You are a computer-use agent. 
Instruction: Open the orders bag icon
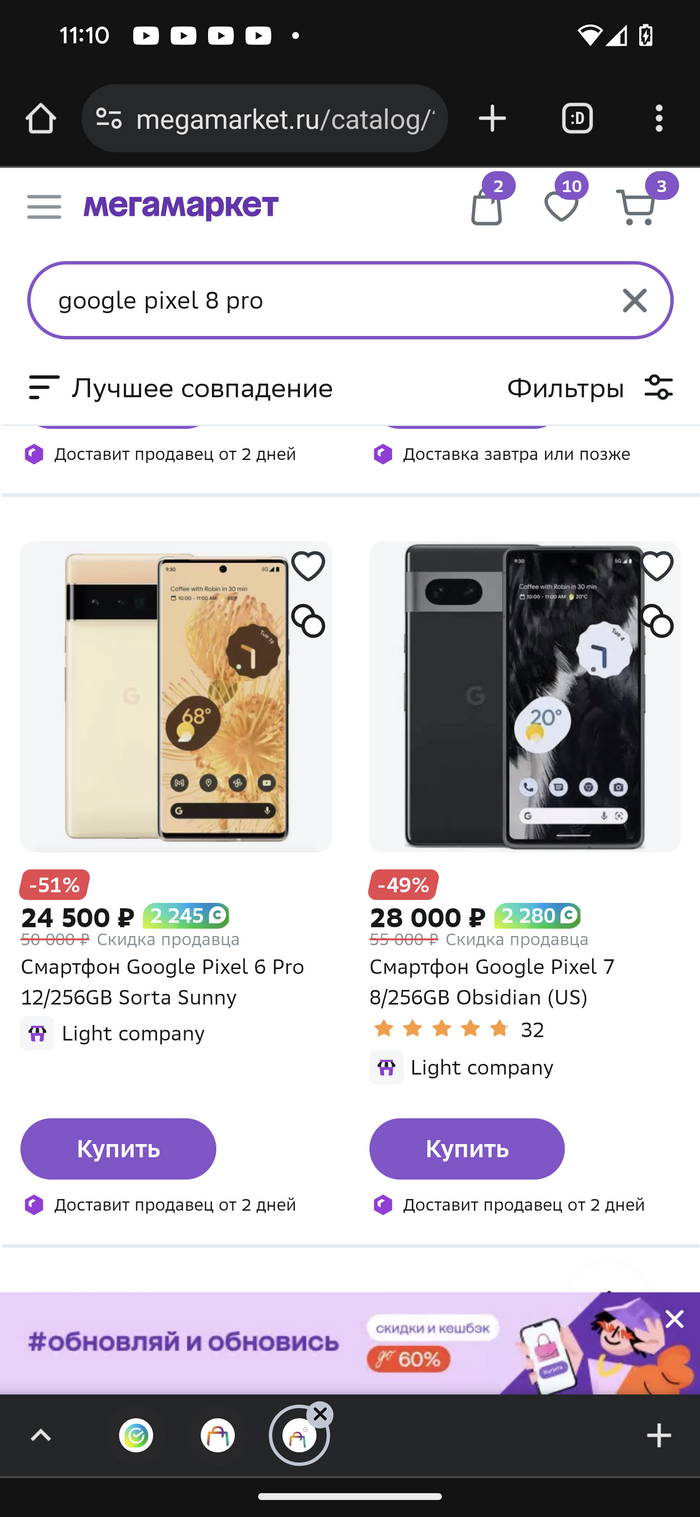pos(487,207)
